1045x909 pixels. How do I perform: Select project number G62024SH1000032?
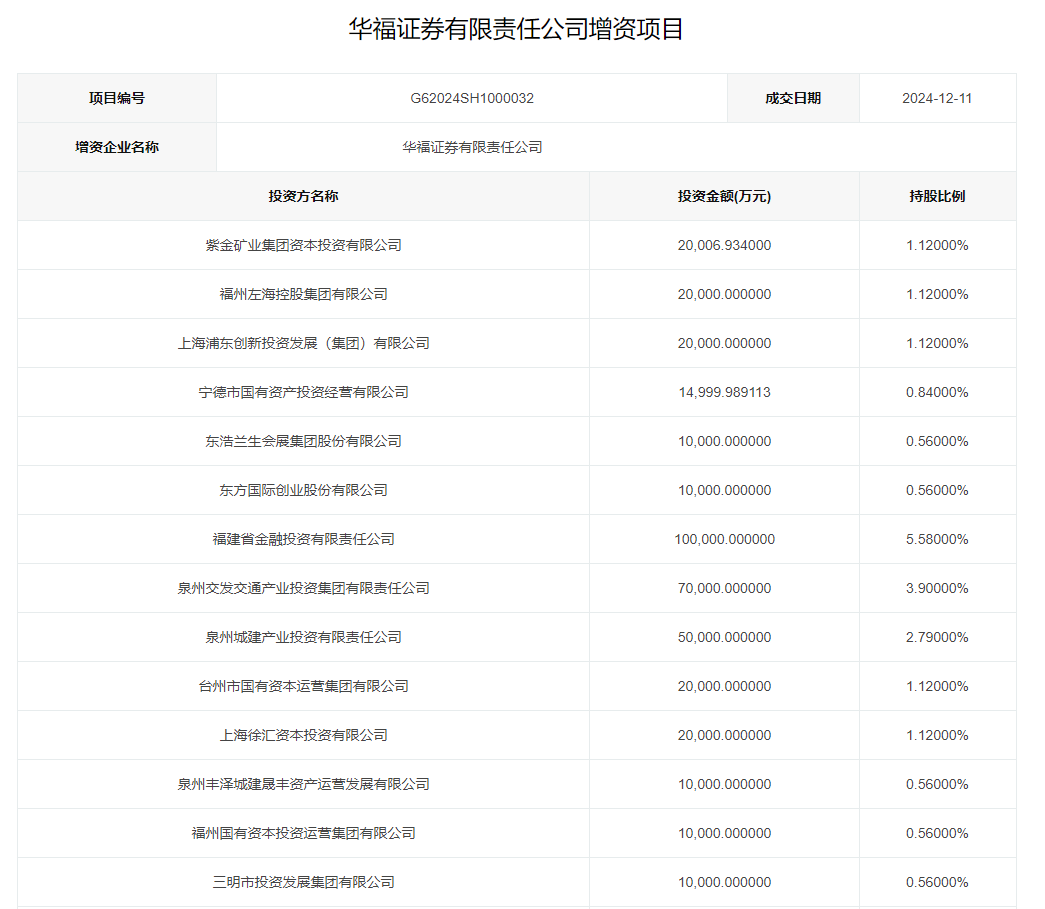pyautogui.click(x=472, y=98)
